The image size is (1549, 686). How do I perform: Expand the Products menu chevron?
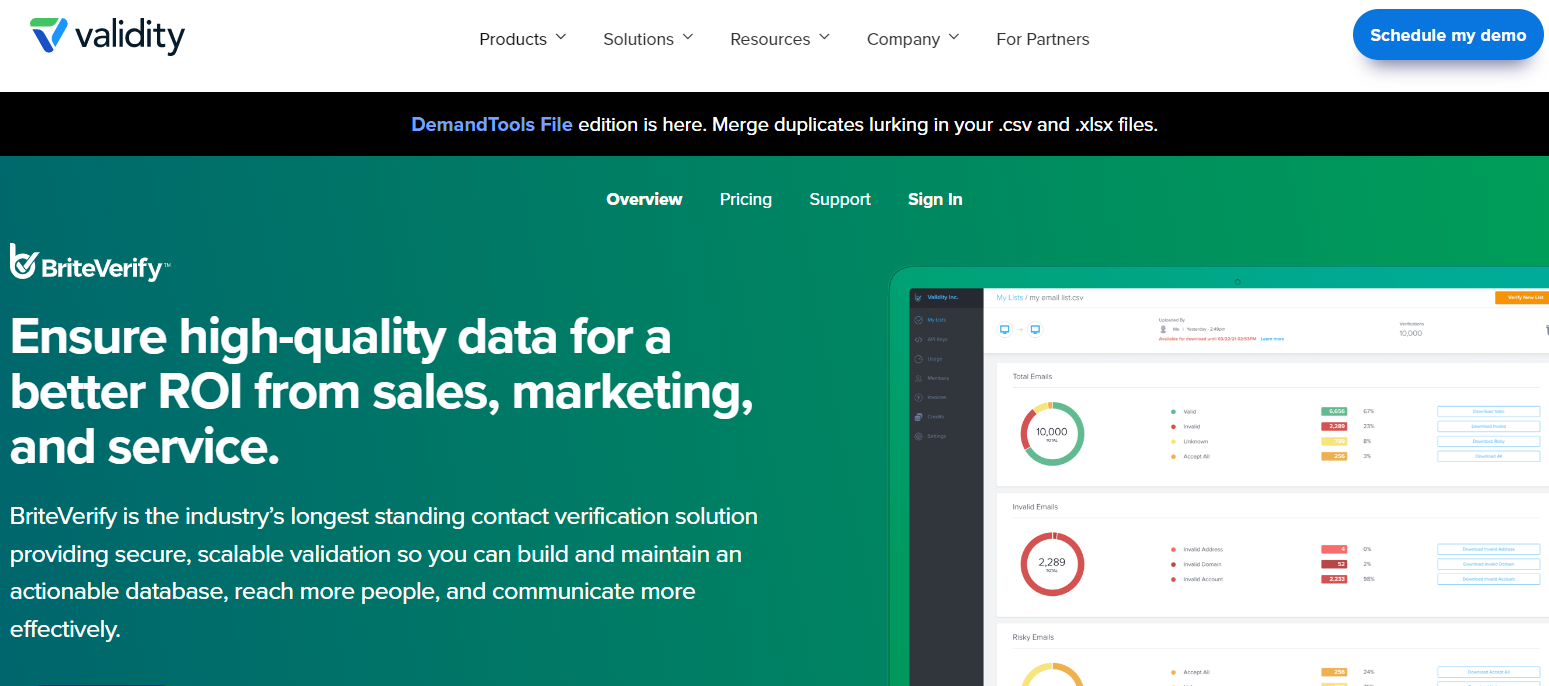(x=561, y=37)
